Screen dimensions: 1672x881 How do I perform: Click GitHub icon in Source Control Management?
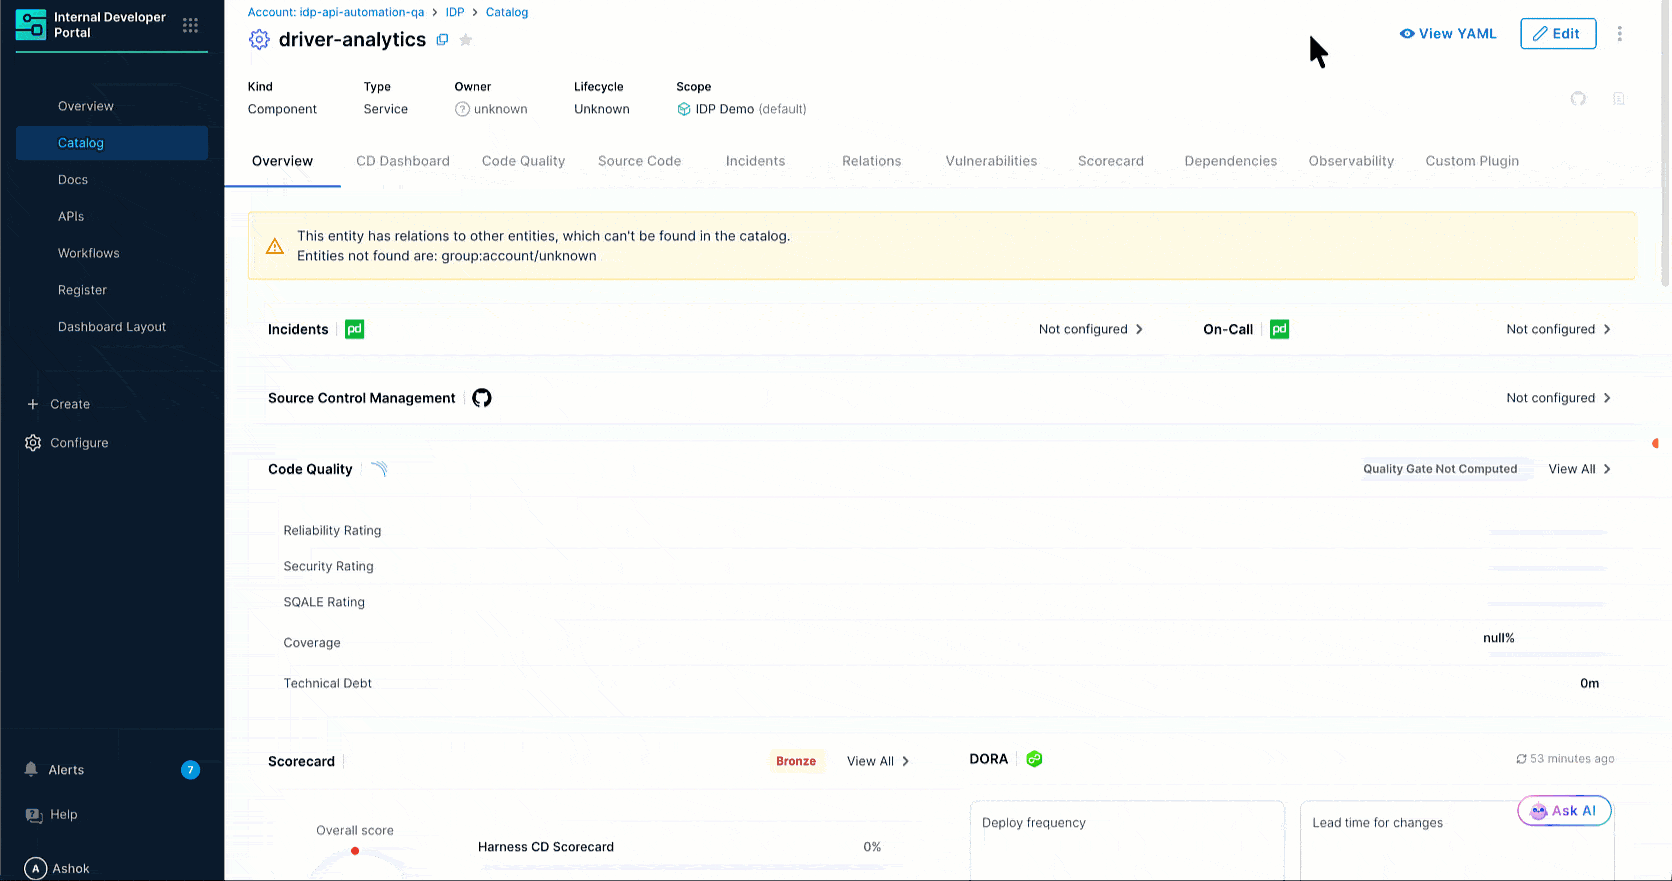click(482, 398)
